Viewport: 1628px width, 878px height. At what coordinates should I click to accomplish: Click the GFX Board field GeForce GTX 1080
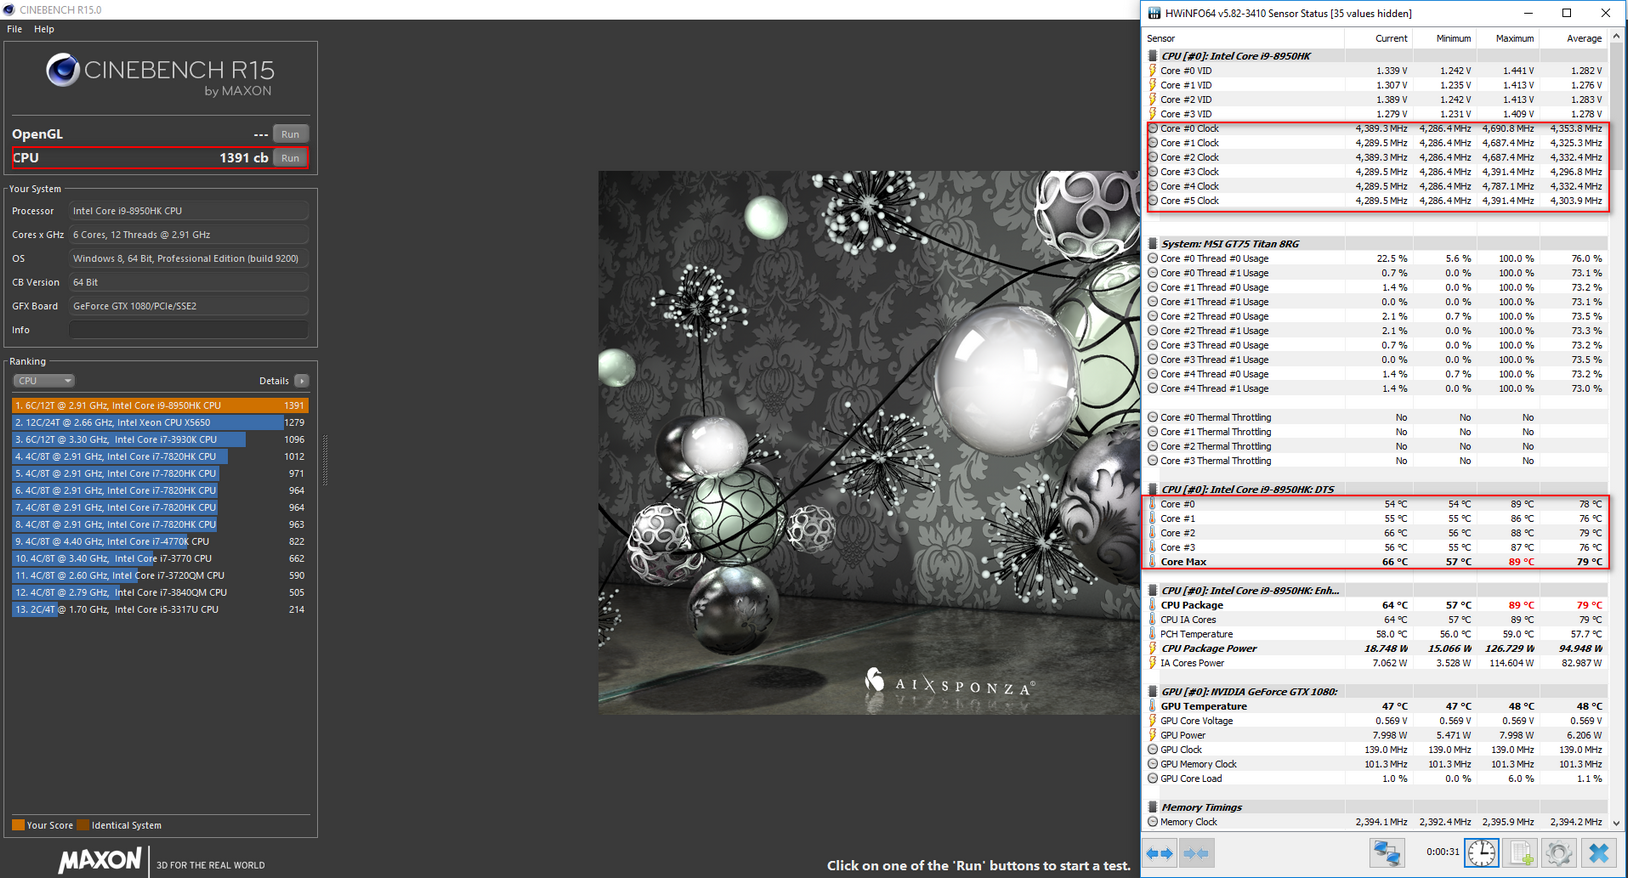pos(188,306)
